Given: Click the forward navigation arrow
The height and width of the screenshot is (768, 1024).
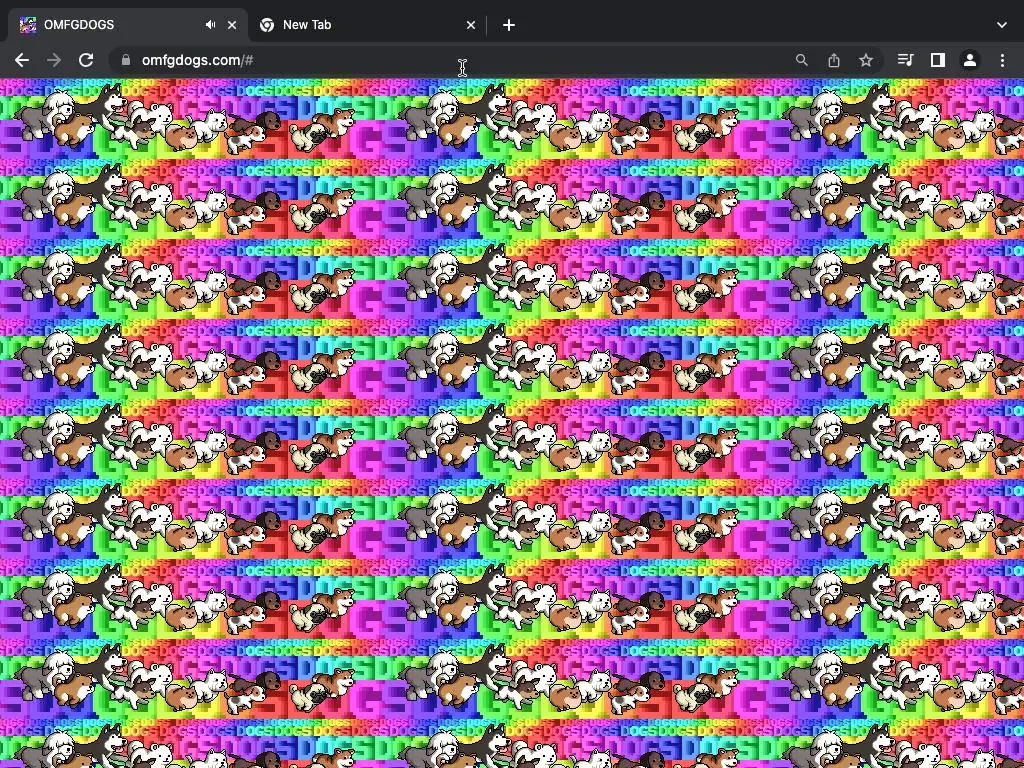Looking at the screenshot, I should (54, 60).
